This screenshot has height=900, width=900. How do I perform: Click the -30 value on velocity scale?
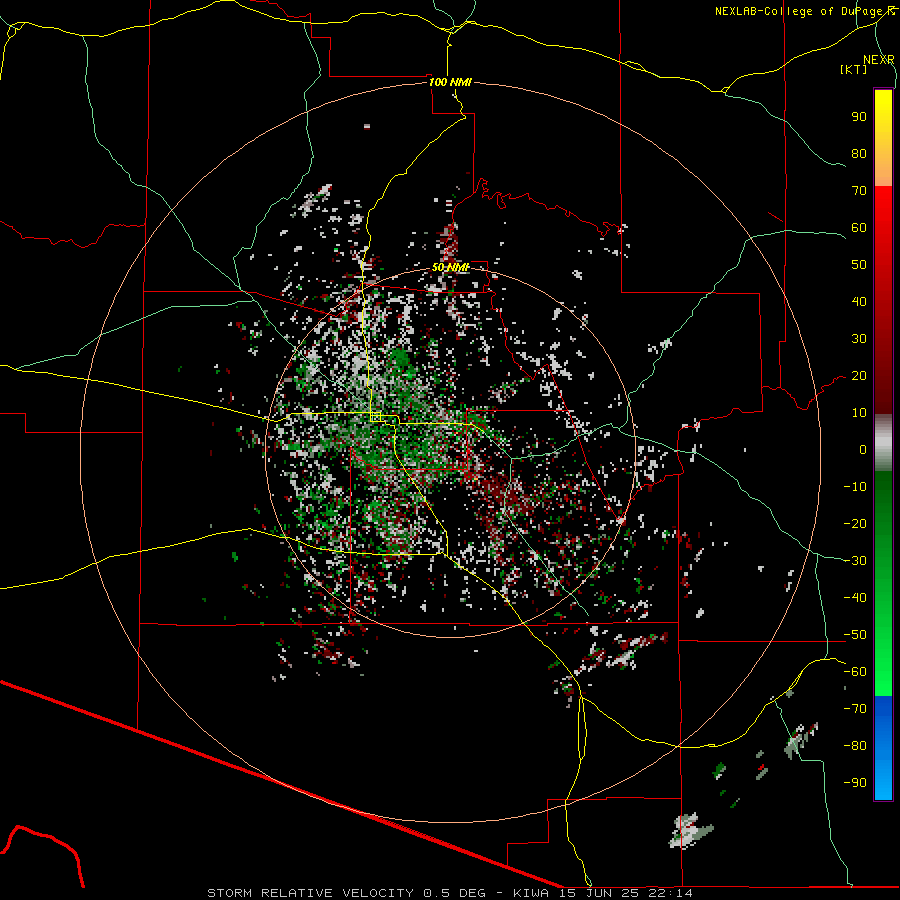point(855,561)
